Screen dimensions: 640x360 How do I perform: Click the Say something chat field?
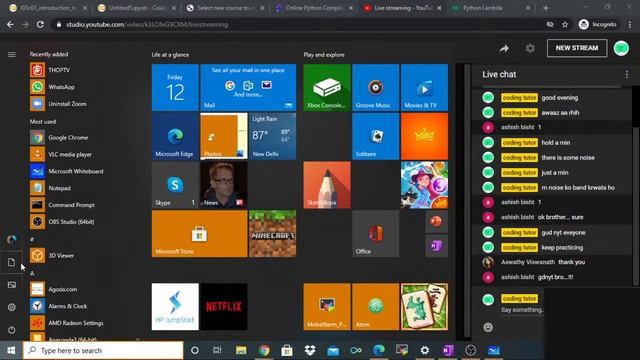tap(522, 310)
